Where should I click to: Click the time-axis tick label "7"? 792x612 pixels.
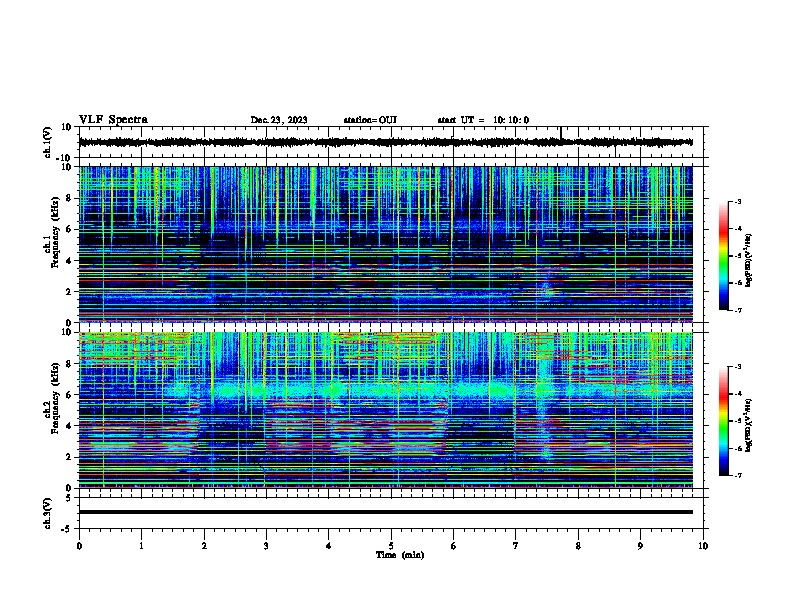516,546
